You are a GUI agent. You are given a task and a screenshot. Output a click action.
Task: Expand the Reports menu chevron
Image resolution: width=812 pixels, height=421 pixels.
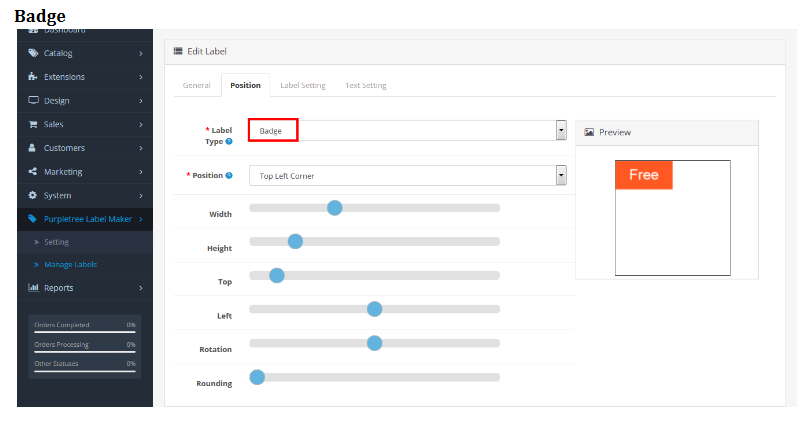click(x=141, y=288)
